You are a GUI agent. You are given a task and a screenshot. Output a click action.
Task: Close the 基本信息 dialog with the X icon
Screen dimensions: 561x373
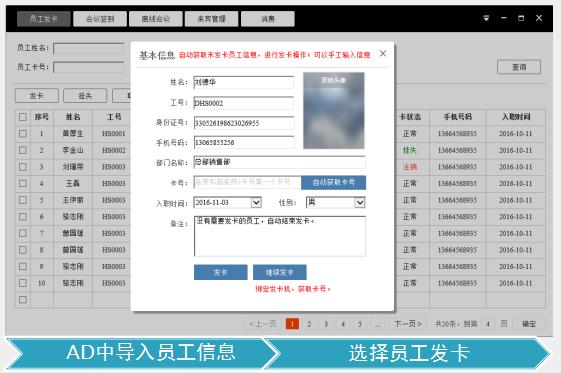tap(383, 53)
